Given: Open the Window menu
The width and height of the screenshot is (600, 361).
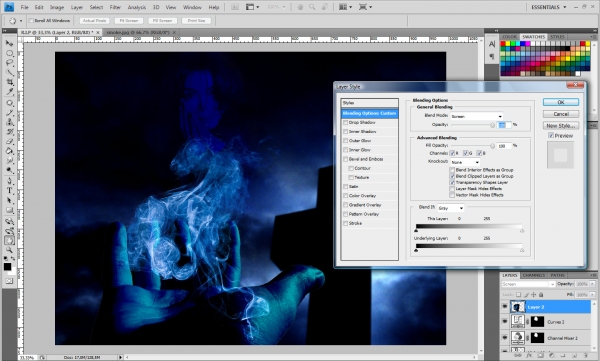Looking at the screenshot, I should [192, 7].
